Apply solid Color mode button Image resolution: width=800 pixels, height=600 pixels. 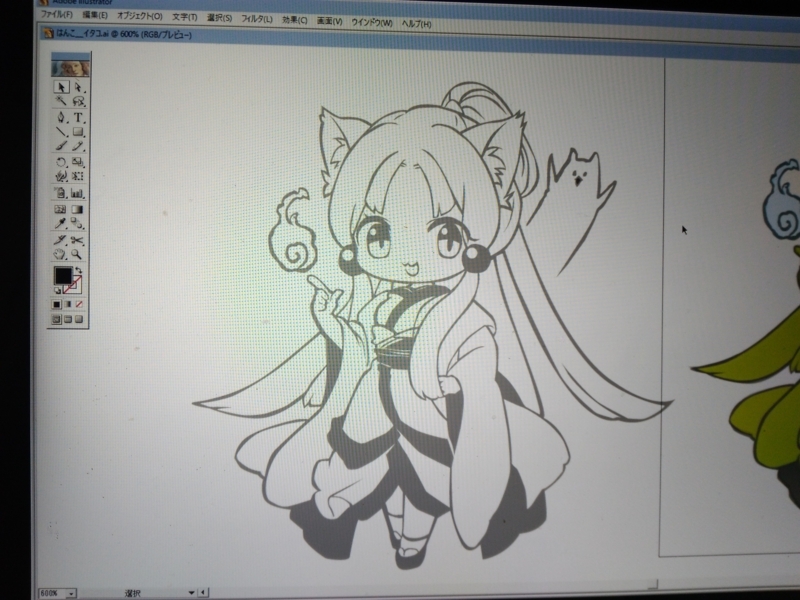pos(56,304)
